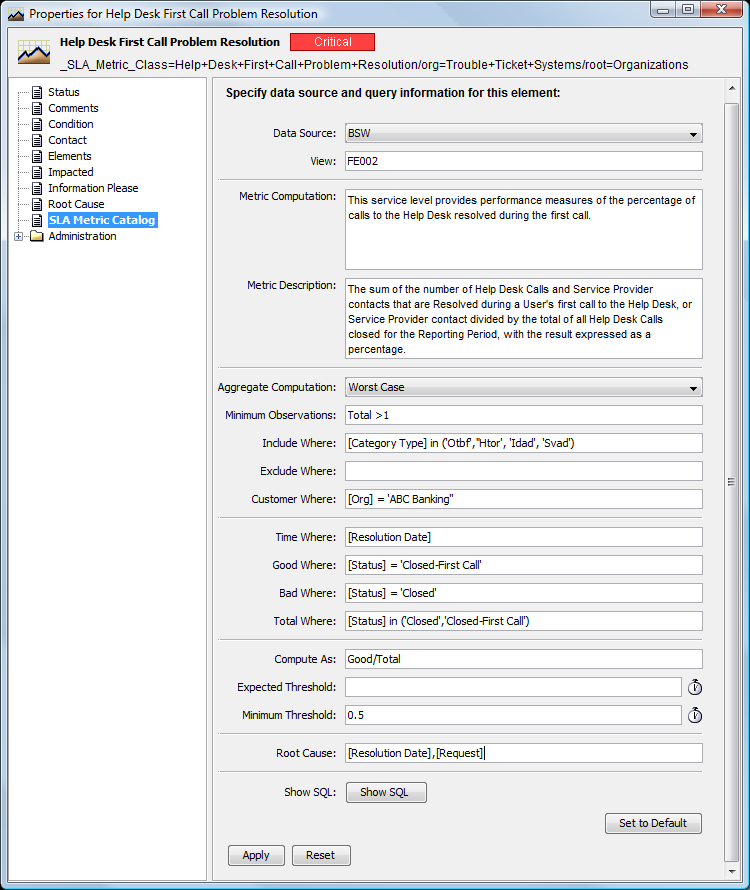750x890 pixels.
Task: Select Elements in the tree
Action: 70,156
